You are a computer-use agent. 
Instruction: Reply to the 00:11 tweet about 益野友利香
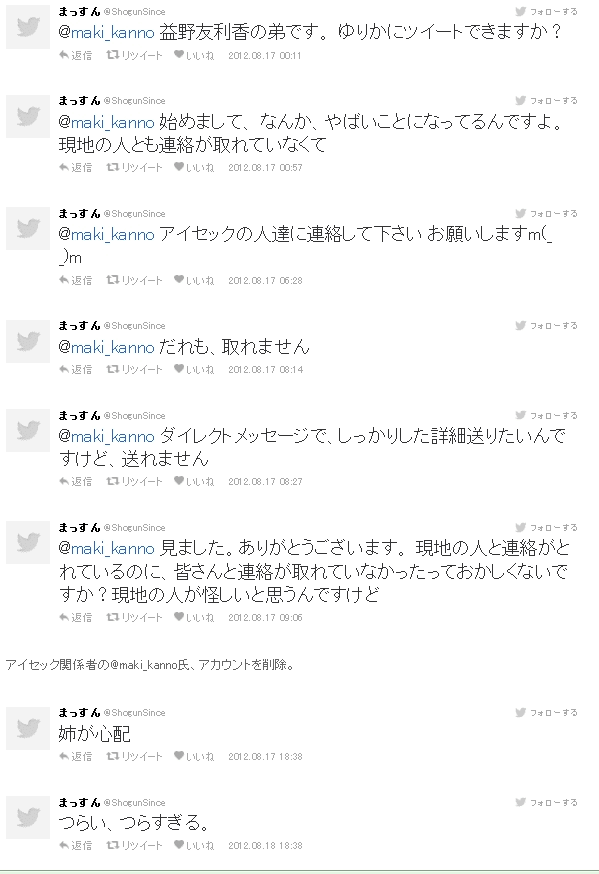(75, 55)
